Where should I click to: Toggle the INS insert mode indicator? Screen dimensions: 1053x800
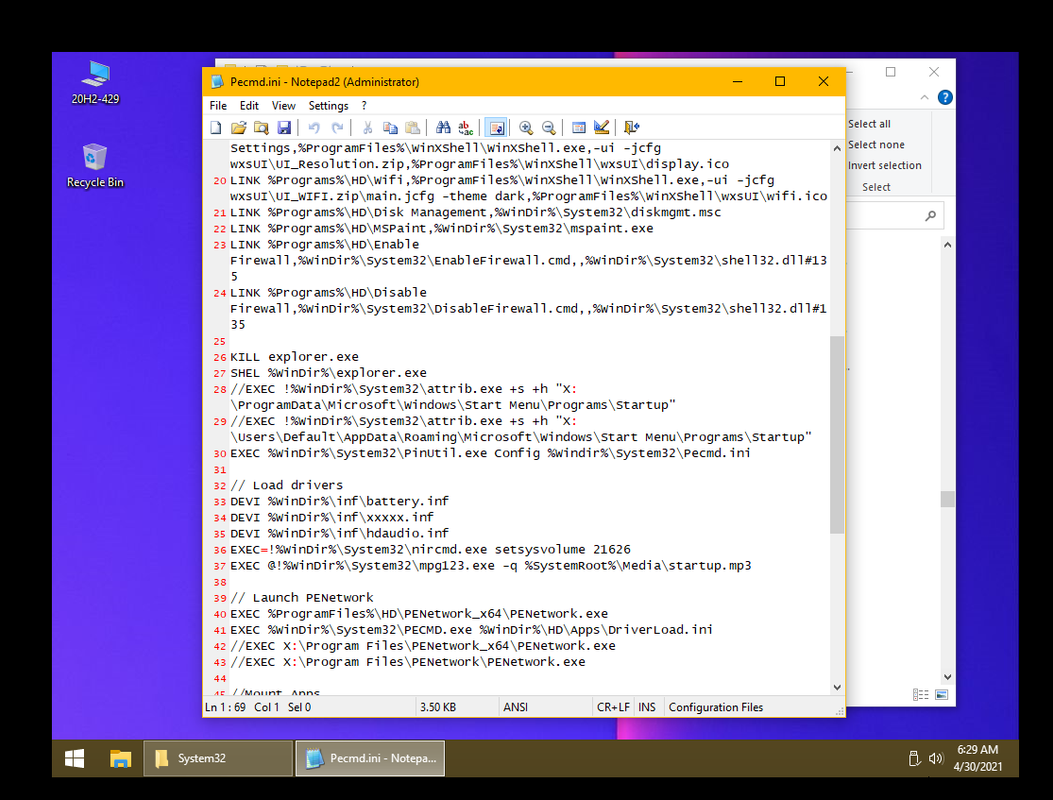click(x=647, y=707)
